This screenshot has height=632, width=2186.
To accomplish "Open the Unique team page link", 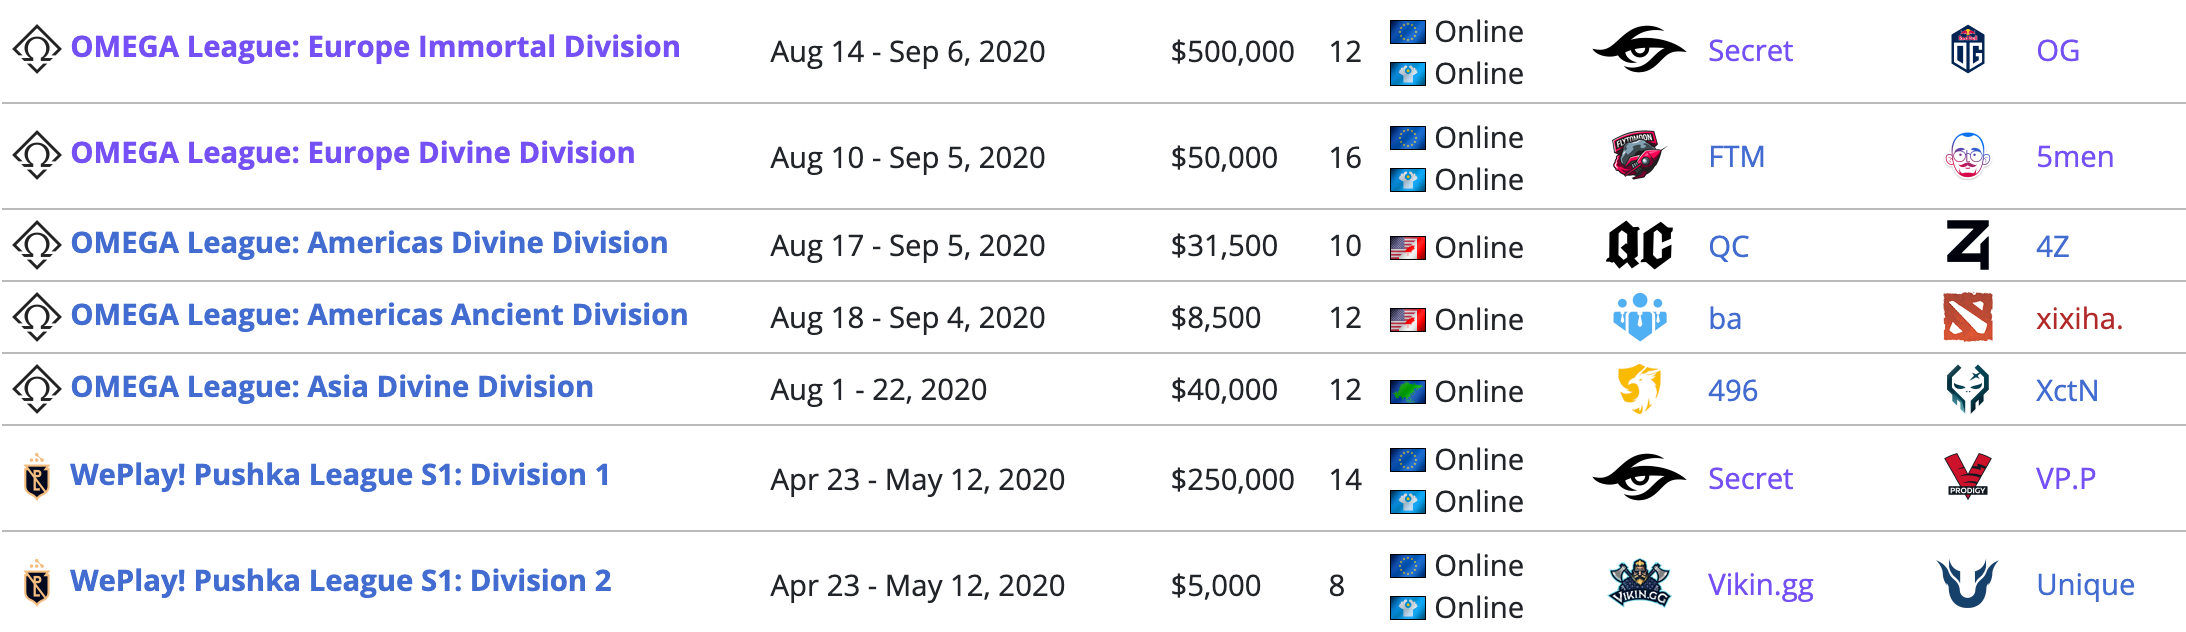I will pos(2085,585).
